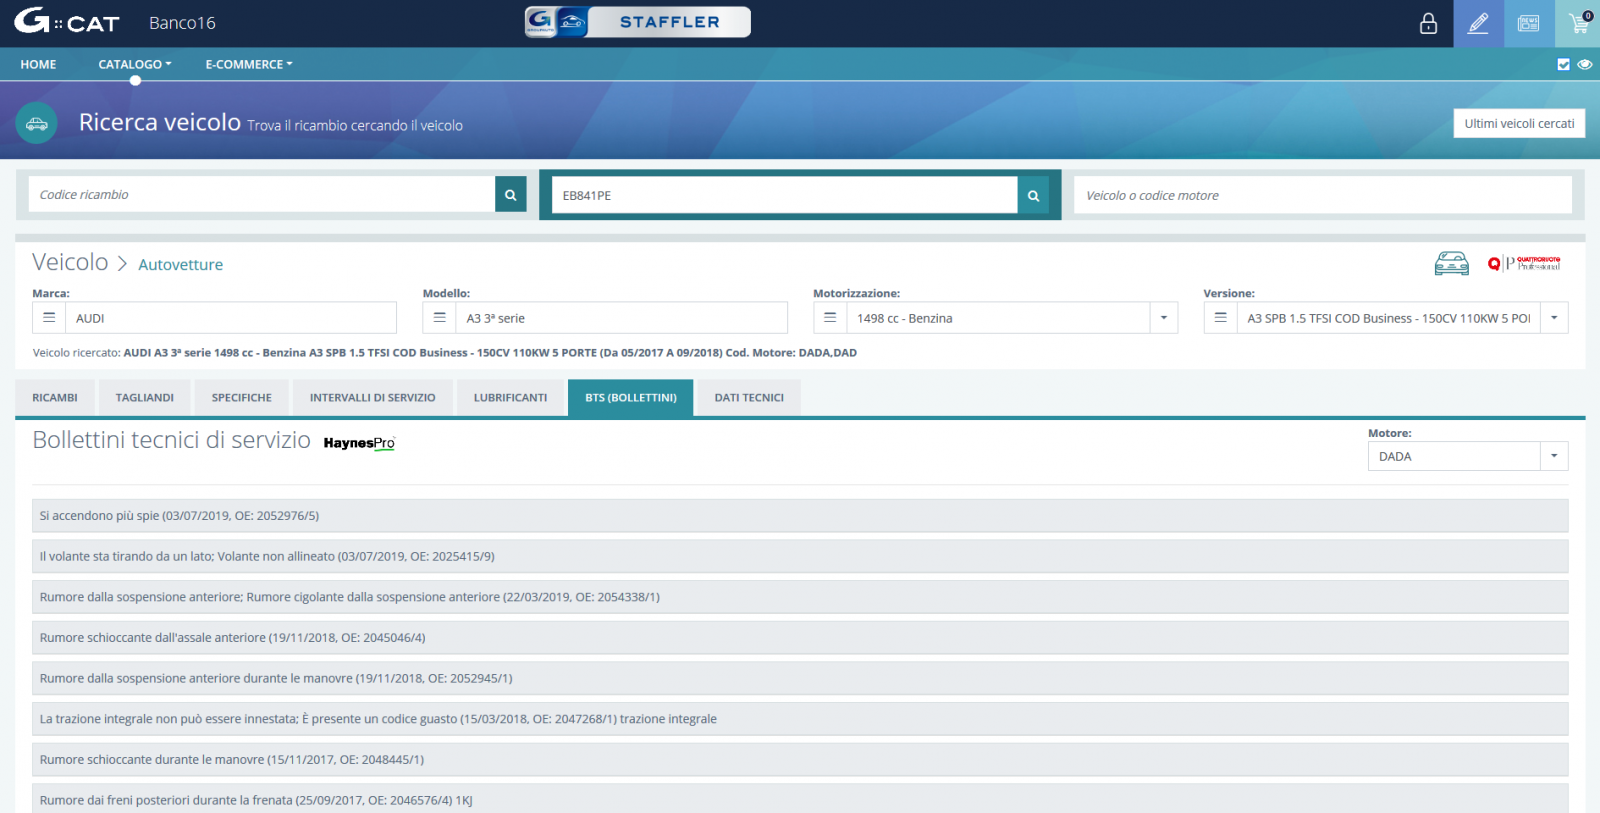Open bulletin 'Rumore dalla sospensione anteriore durante le manovre'
The image size is (1600, 813).
pyautogui.click(x=800, y=678)
